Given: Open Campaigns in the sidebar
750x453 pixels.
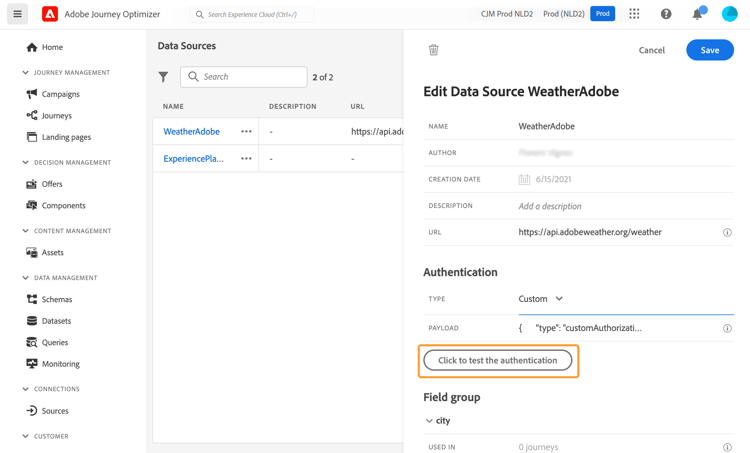Looking at the screenshot, I should coord(60,94).
